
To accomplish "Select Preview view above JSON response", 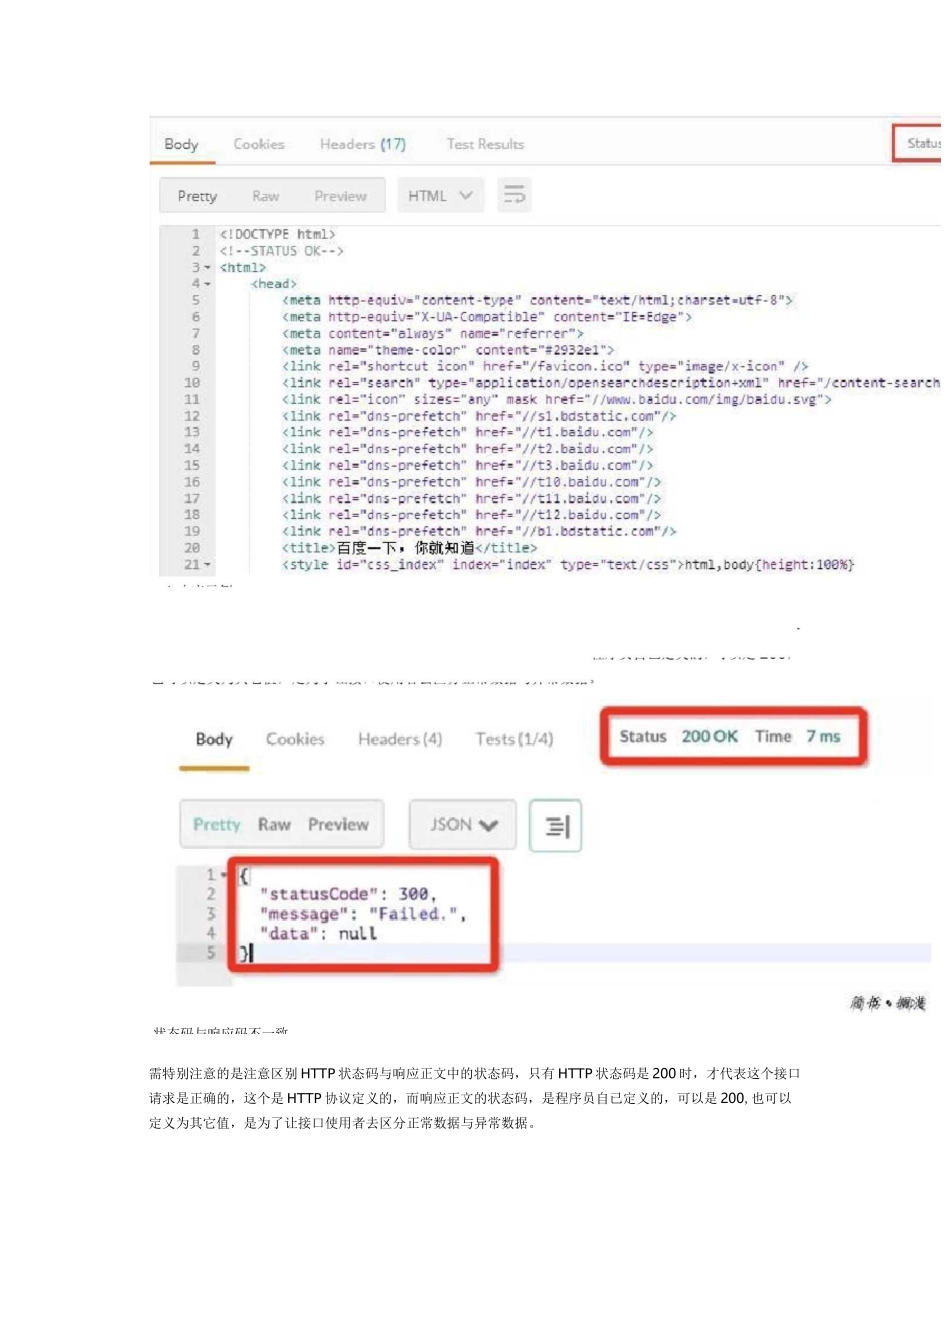I will (339, 825).
